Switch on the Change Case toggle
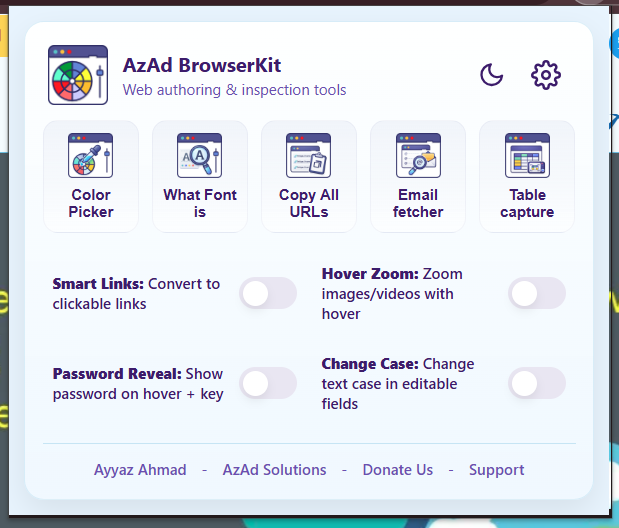This screenshot has height=528, width=619. [537, 383]
